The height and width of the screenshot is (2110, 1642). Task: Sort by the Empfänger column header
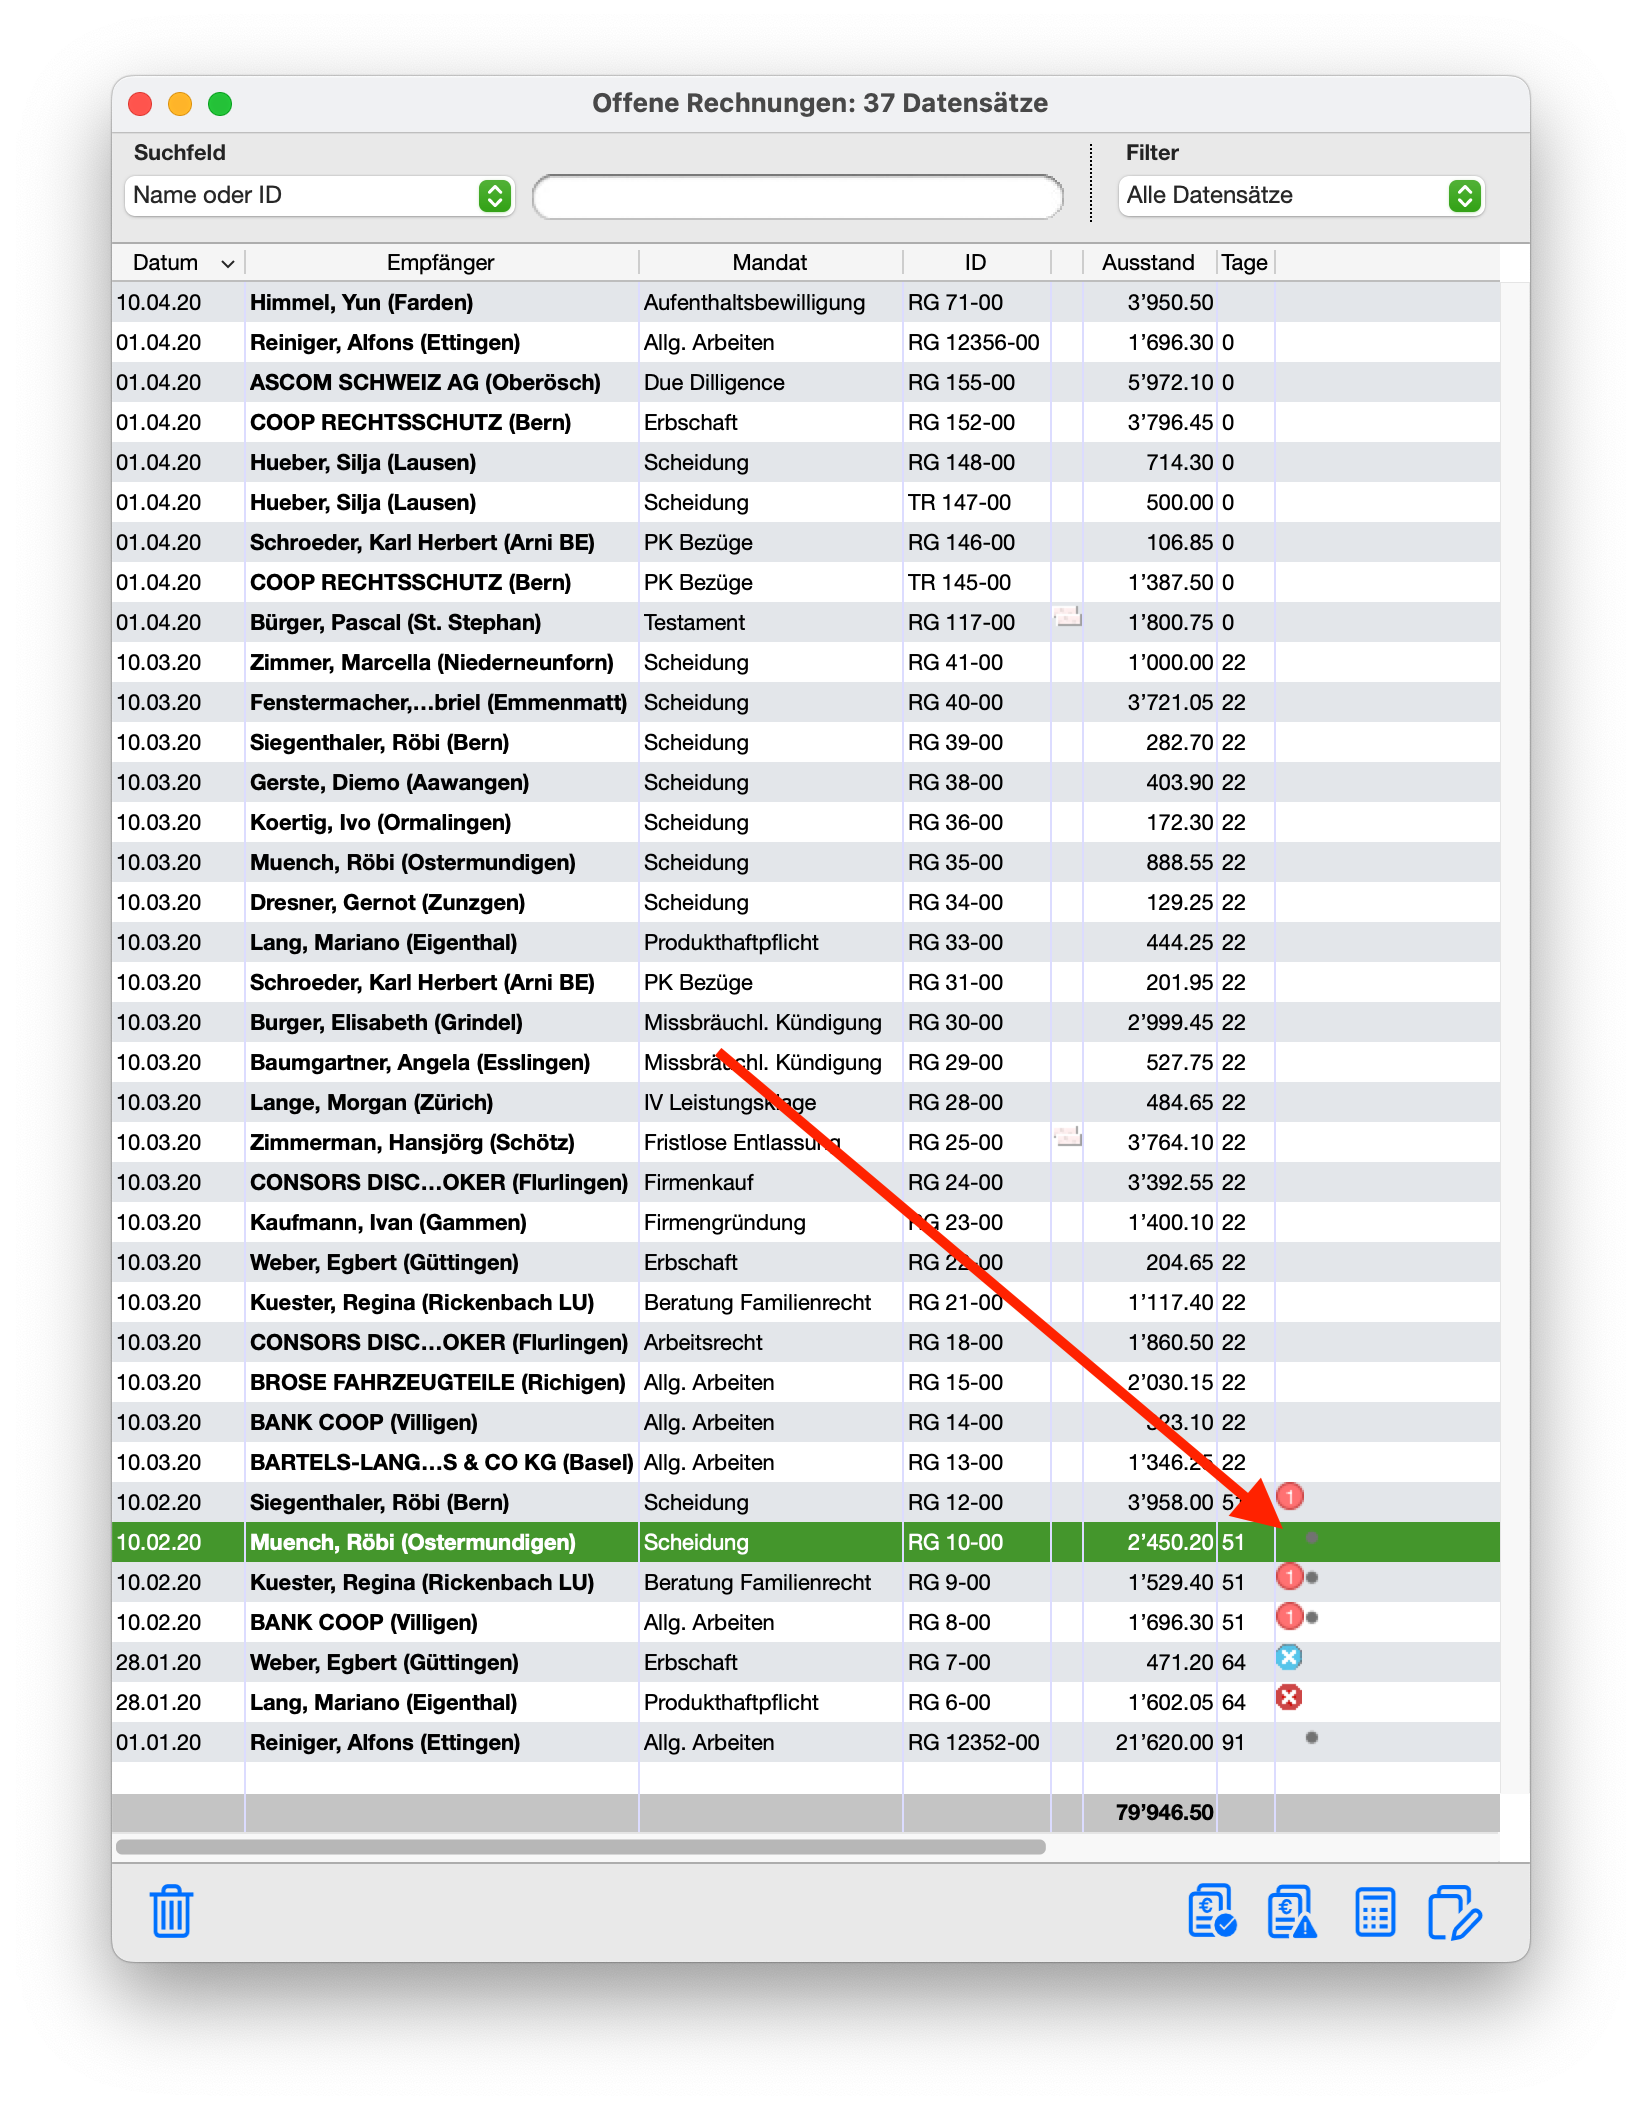pos(441,262)
